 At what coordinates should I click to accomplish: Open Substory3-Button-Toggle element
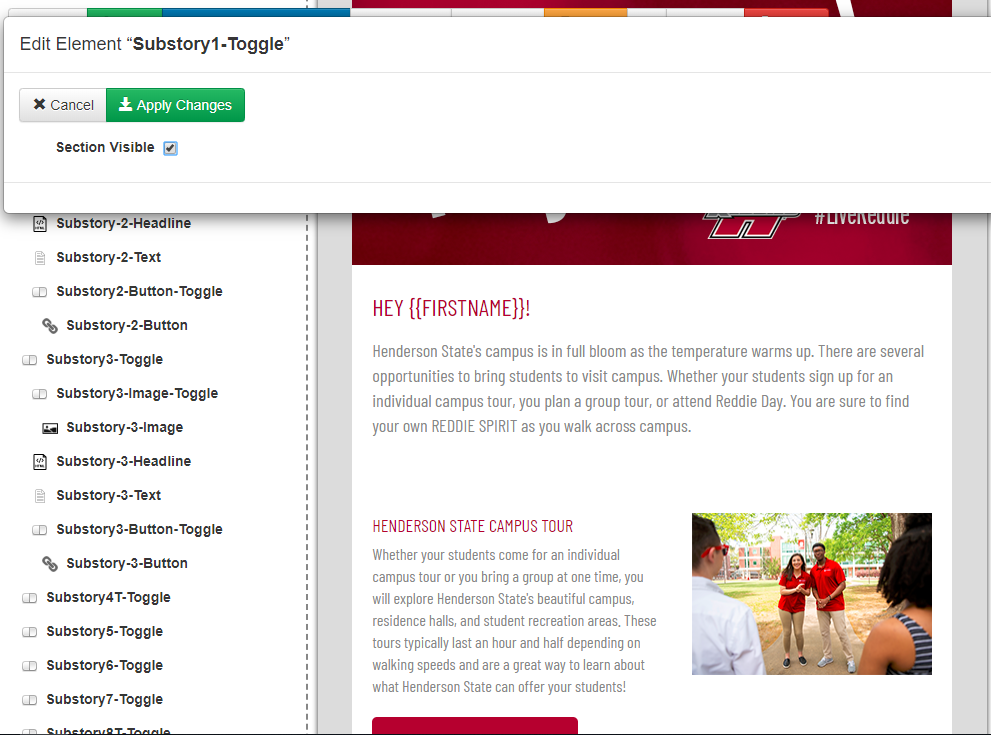click(139, 530)
